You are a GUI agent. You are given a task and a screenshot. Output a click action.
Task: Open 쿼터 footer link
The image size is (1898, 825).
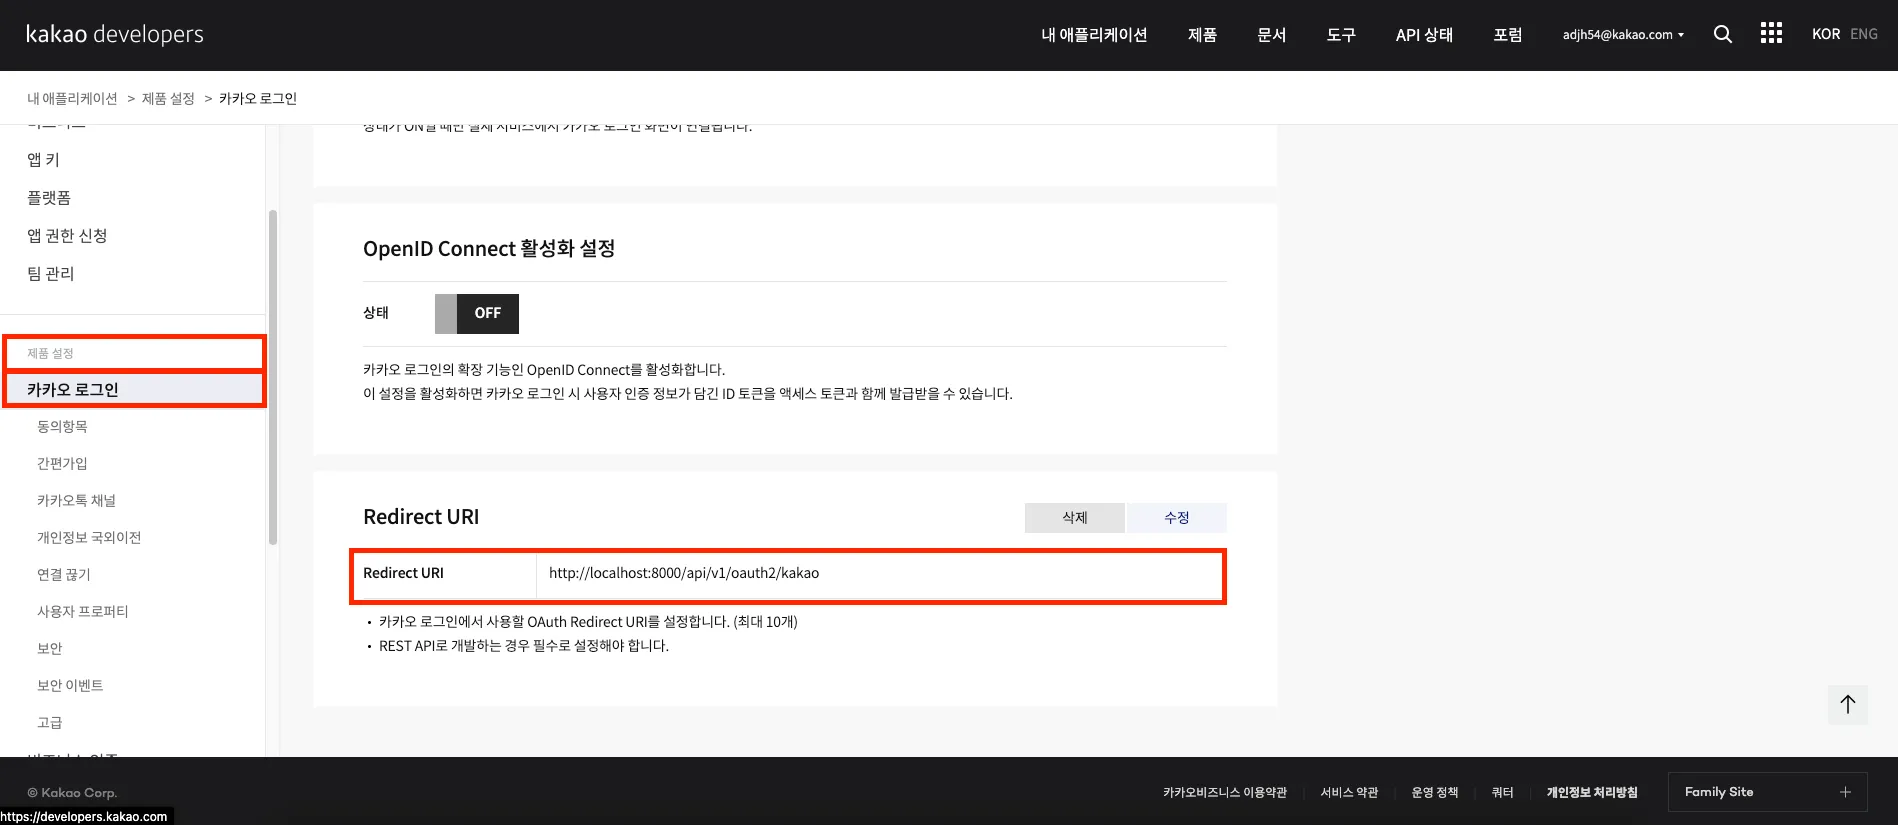click(x=1502, y=792)
